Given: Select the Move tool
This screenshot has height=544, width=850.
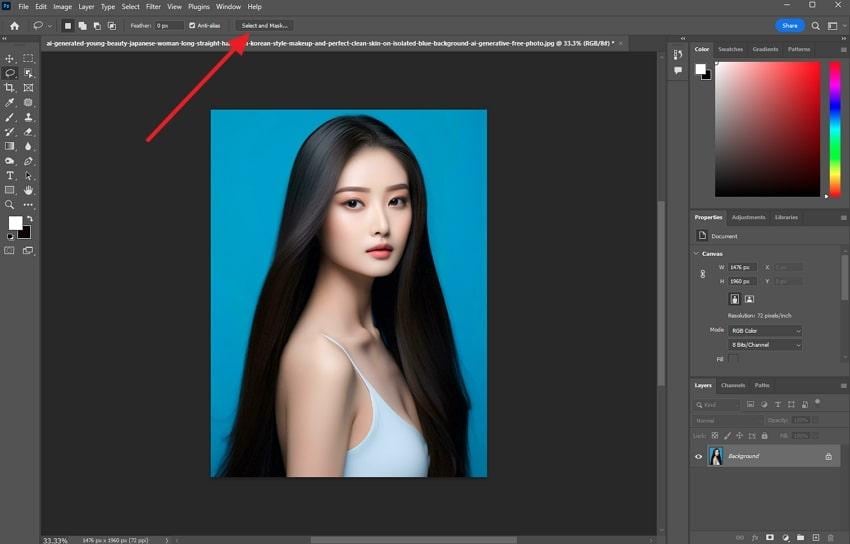Looking at the screenshot, I should pos(10,59).
